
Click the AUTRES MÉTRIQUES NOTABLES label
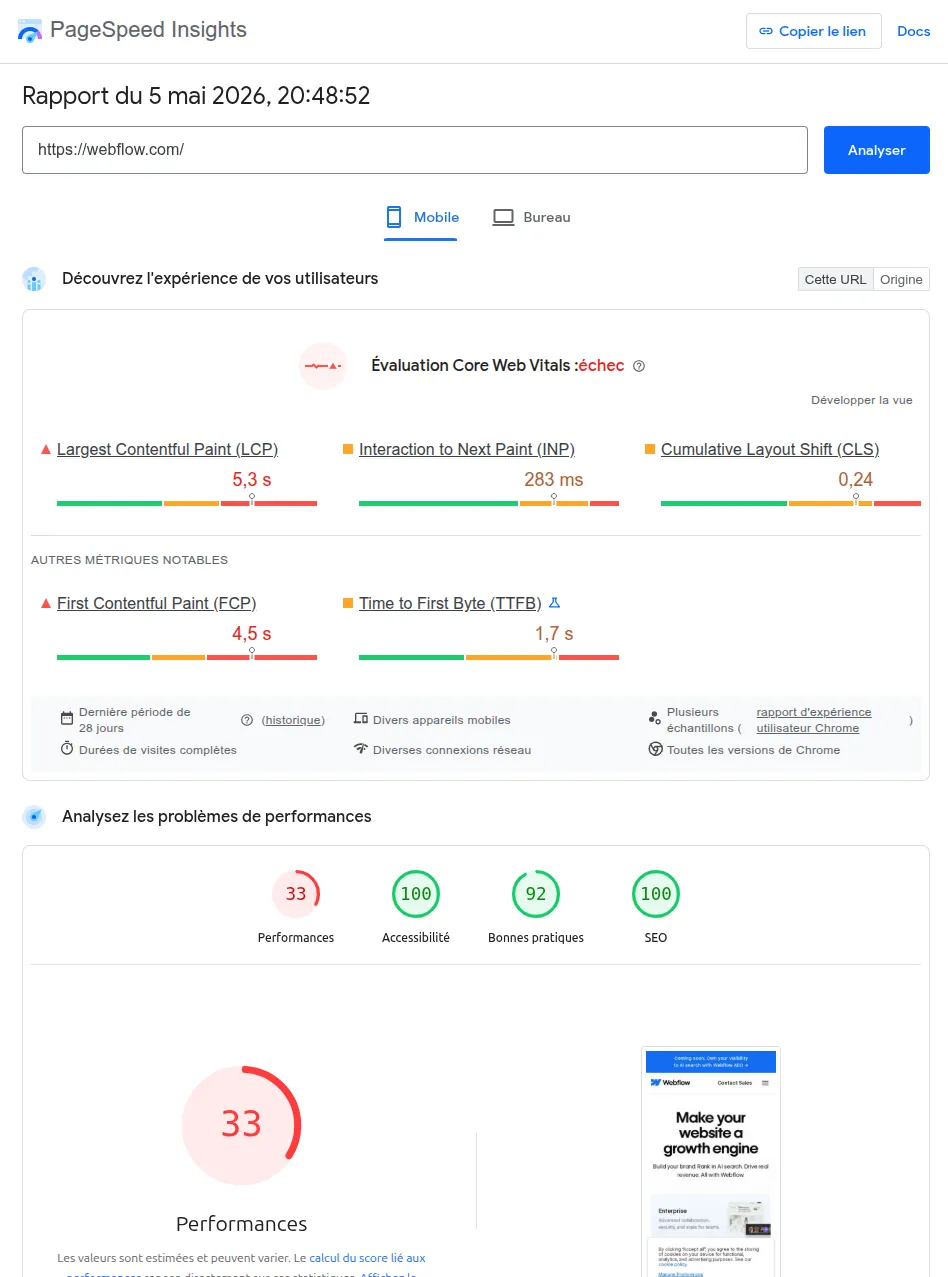point(129,560)
